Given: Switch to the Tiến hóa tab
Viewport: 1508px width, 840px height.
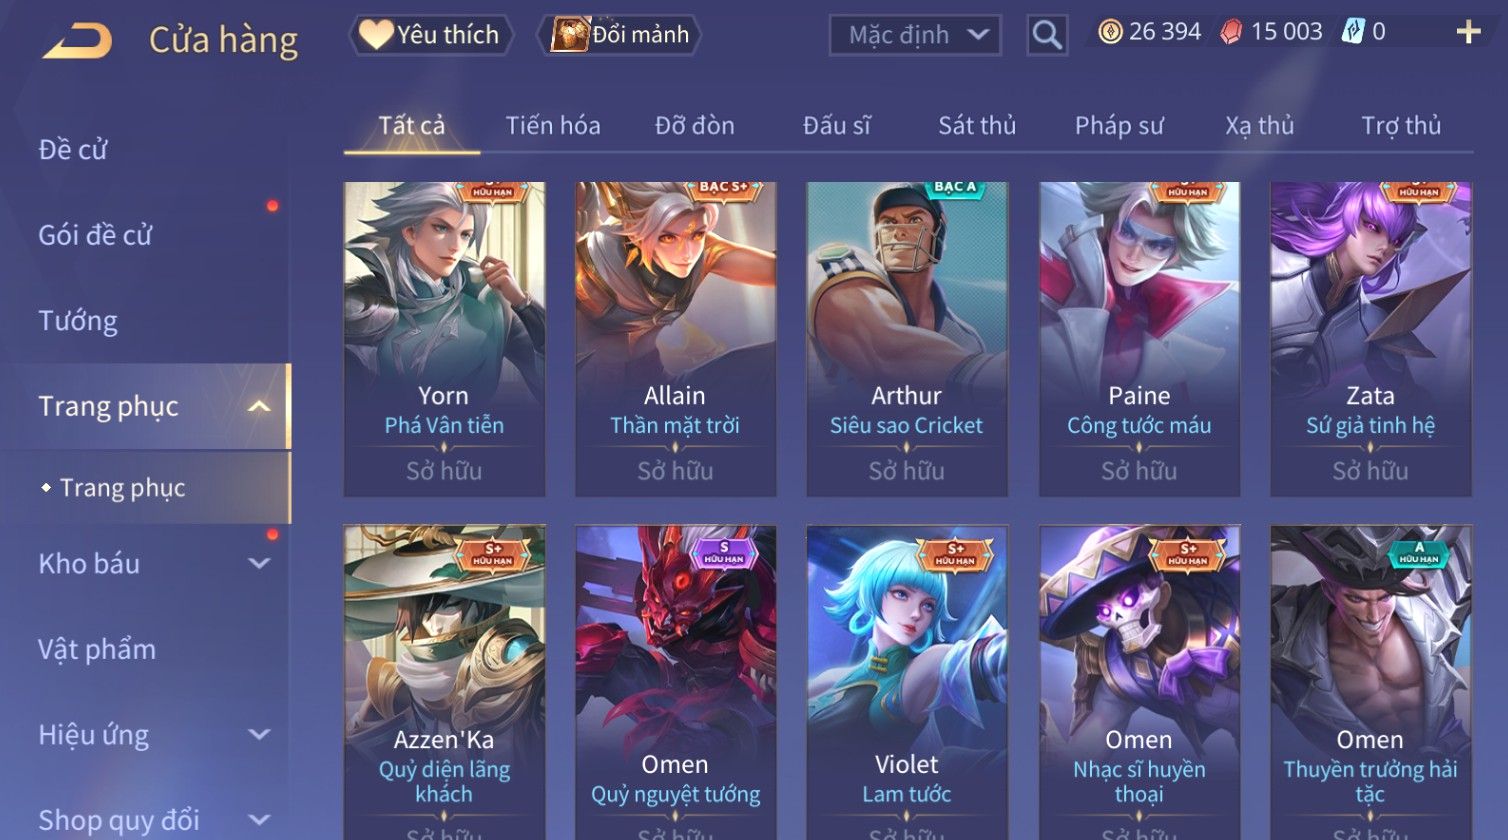Looking at the screenshot, I should 553,125.
